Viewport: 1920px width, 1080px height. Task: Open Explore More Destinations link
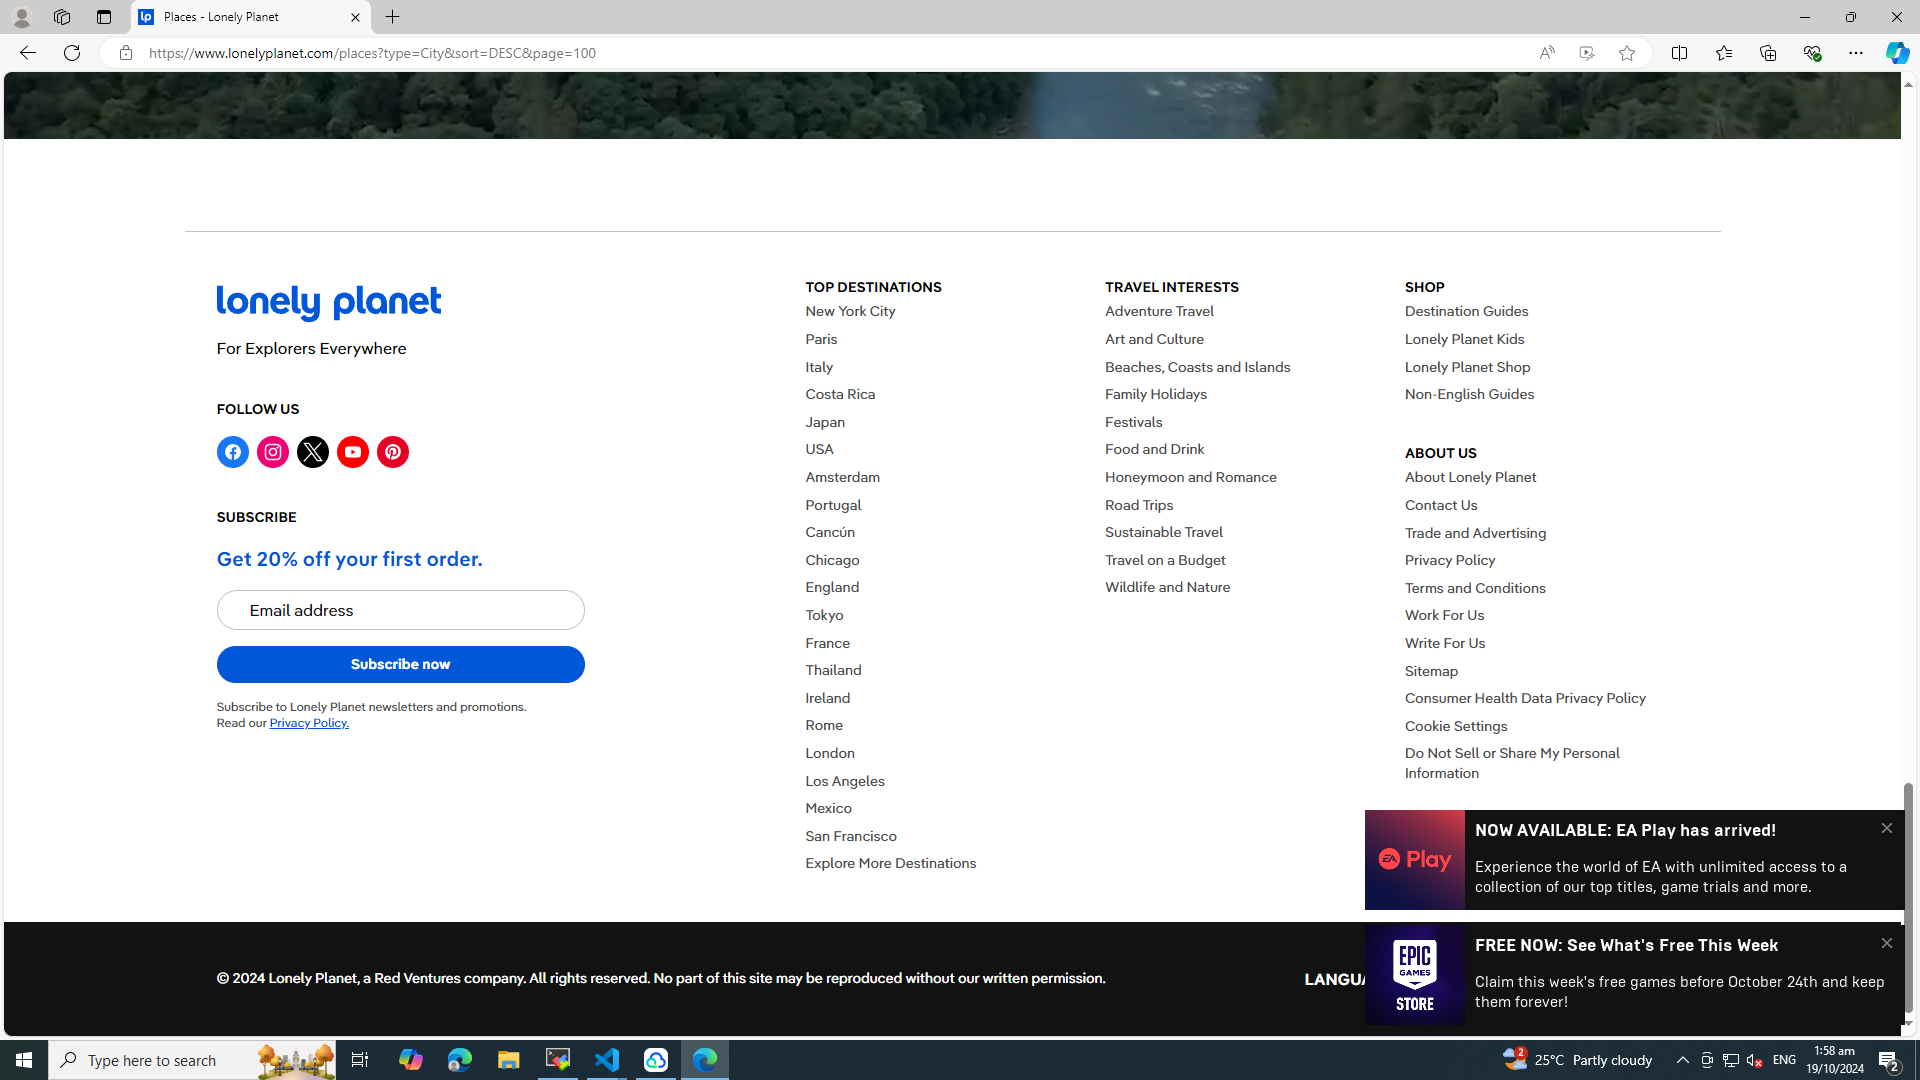(890, 863)
